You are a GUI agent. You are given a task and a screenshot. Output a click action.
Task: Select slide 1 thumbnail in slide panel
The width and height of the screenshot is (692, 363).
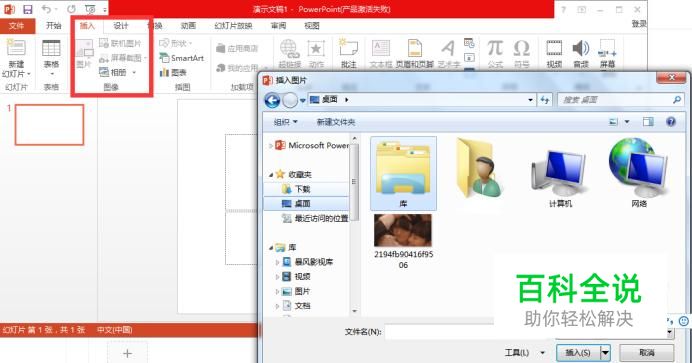(49, 125)
